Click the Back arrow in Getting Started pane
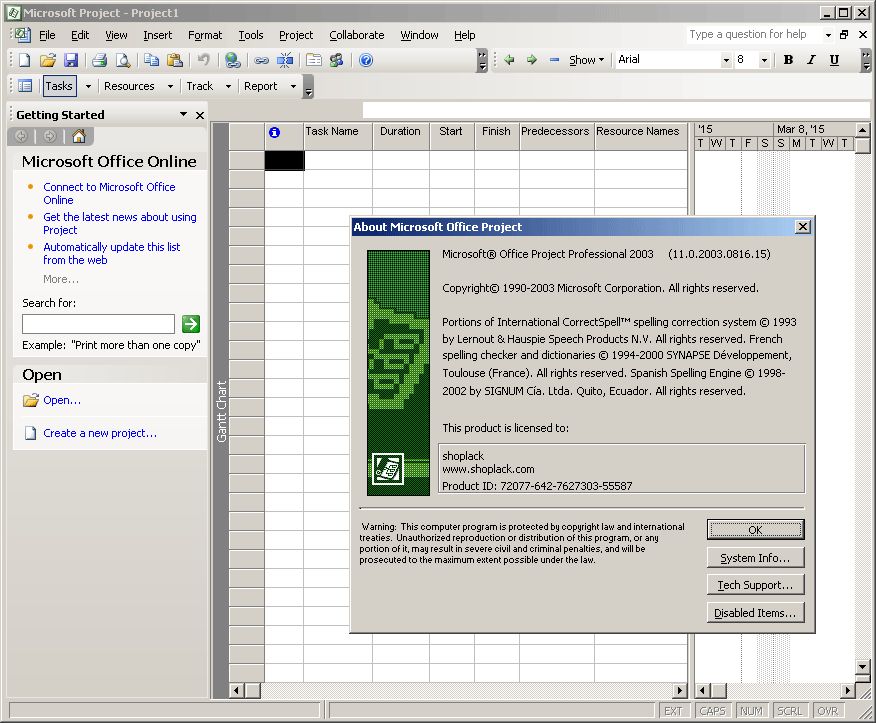 point(22,136)
